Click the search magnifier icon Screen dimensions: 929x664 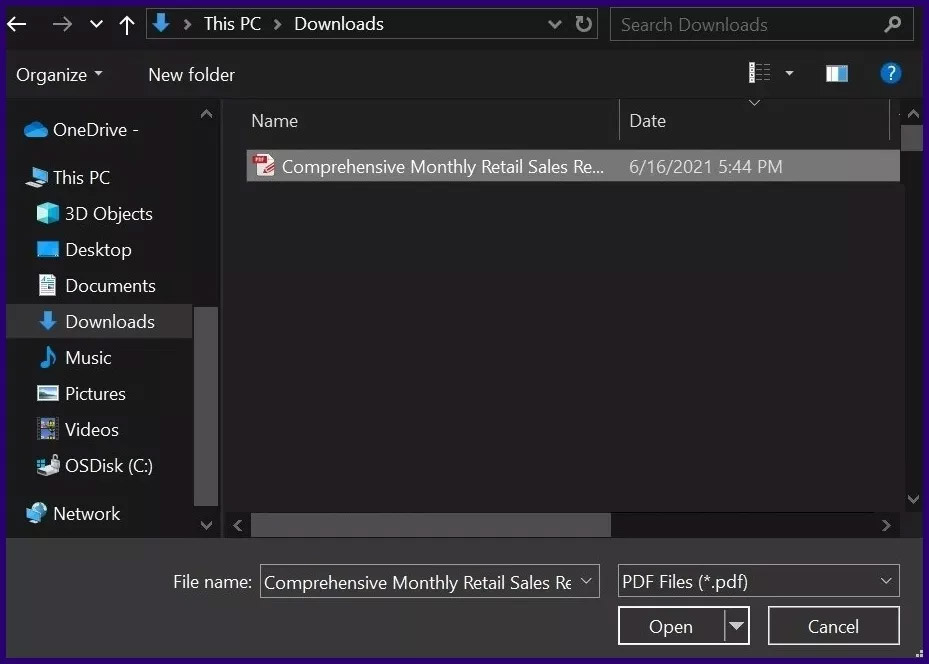coord(892,24)
